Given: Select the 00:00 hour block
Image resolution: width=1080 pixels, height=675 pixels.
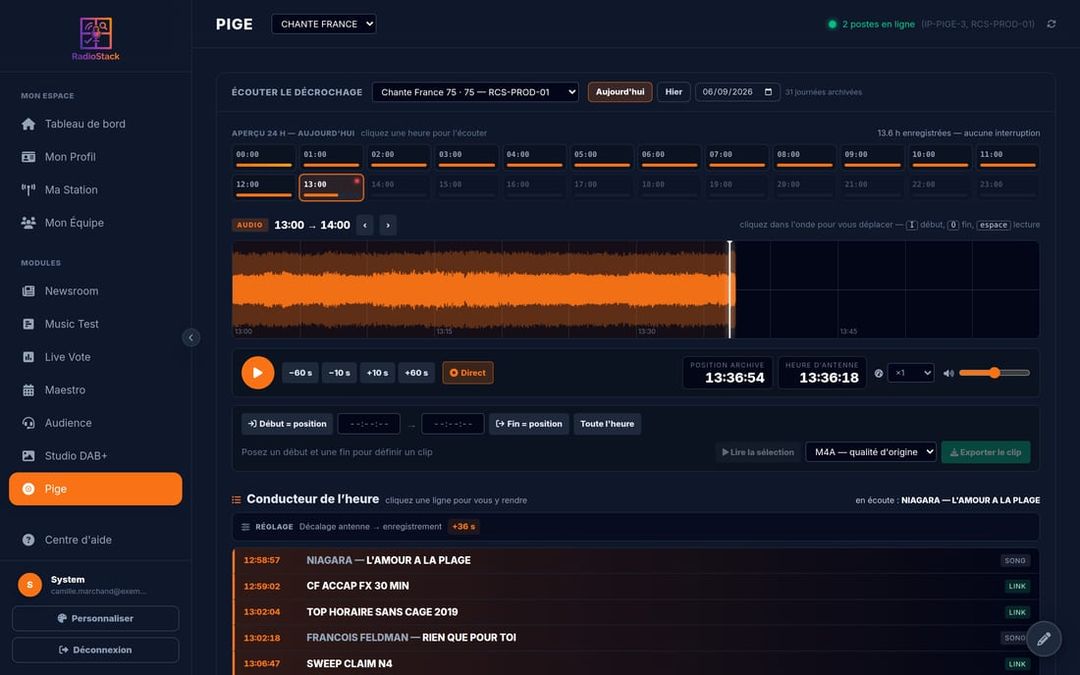Looking at the screenshot, I should (264, 157).
